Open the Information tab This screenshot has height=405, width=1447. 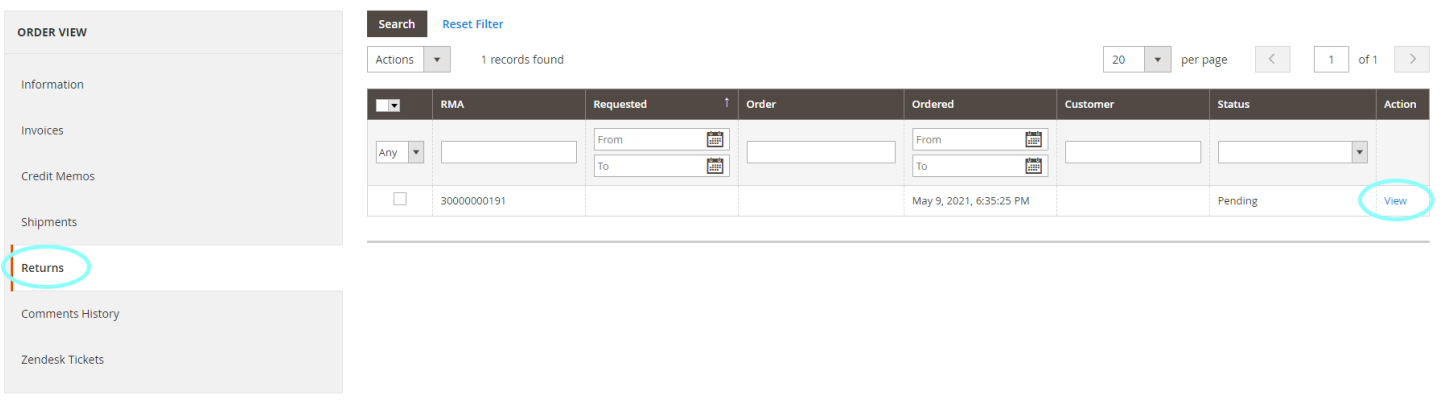174,85
